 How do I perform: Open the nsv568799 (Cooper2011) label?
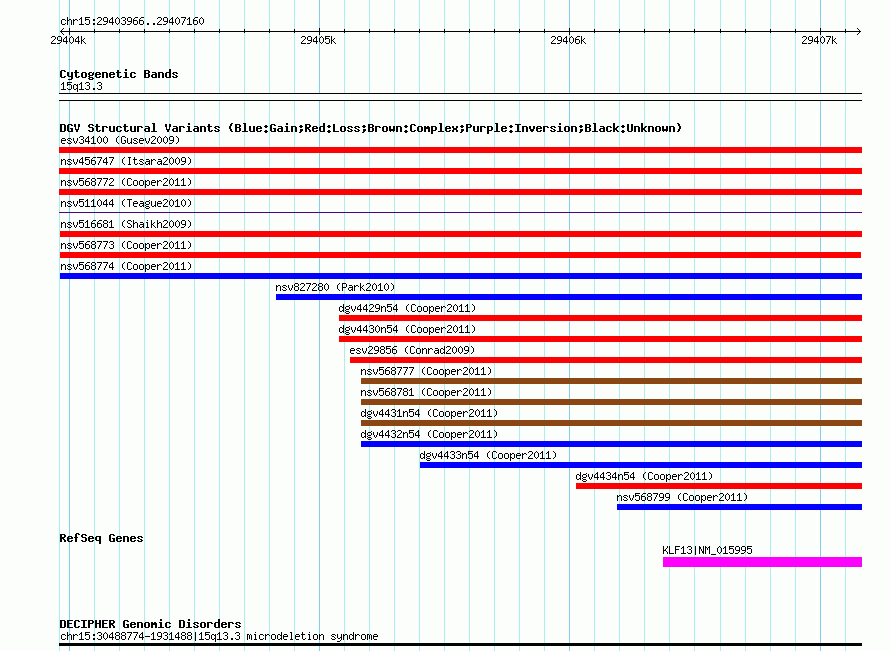(682, 497)
